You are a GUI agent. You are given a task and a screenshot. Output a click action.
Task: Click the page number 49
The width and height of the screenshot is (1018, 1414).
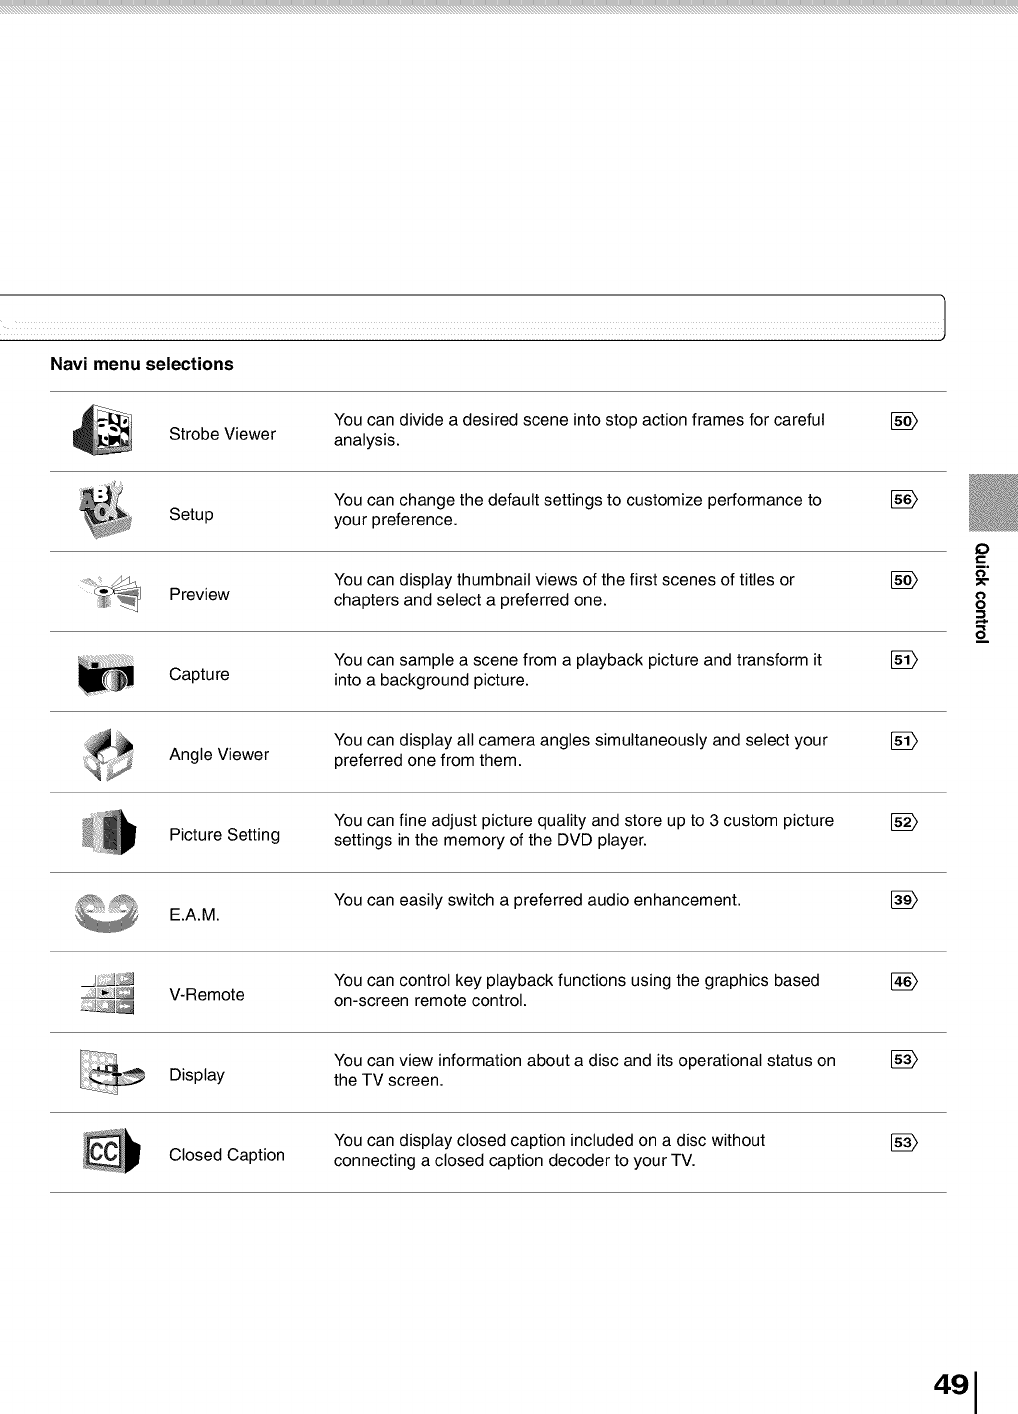(951, 1384)
